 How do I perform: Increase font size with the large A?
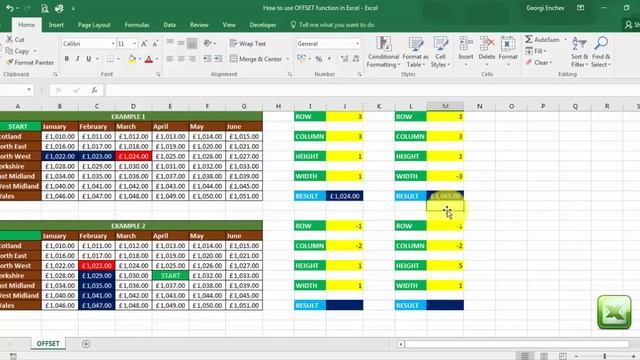(x=144, y=44)
